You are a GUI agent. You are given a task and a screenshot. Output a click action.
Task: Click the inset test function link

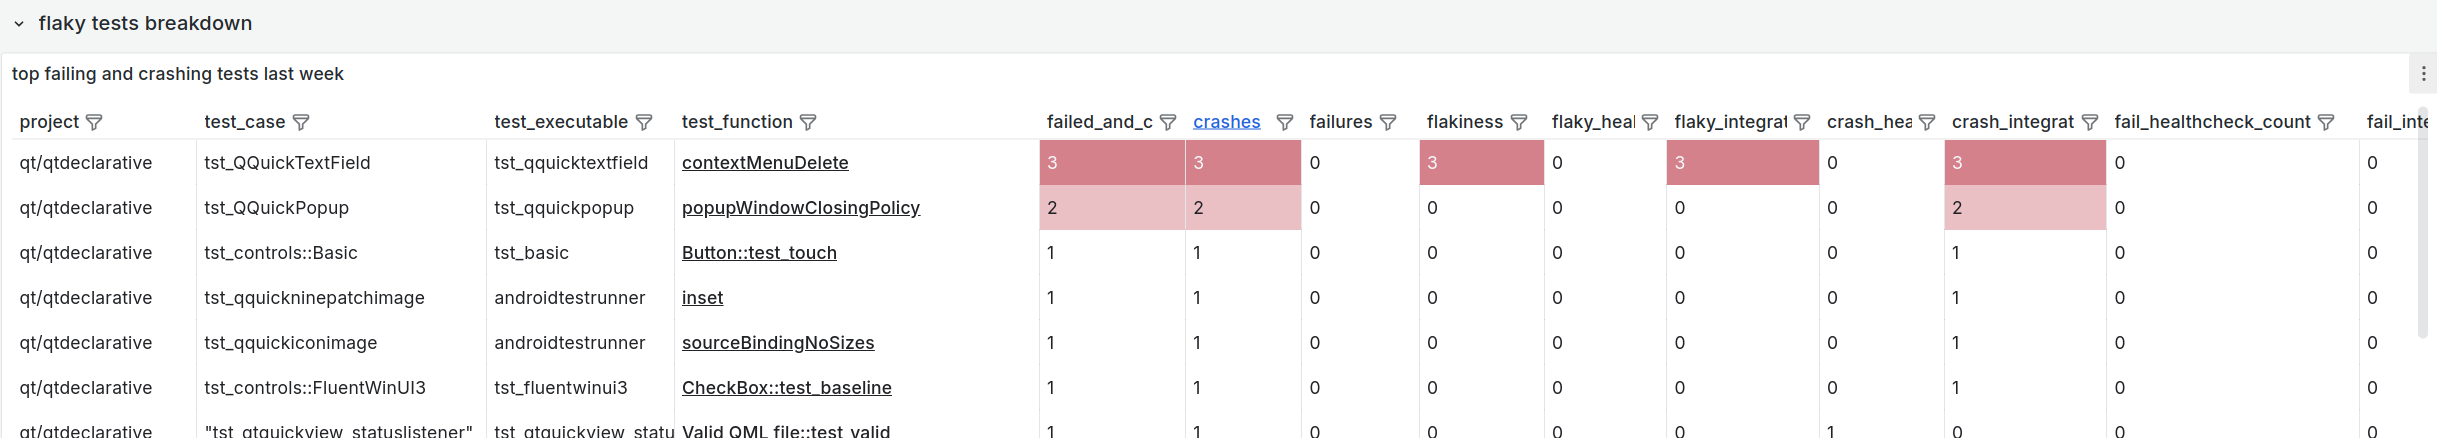pos(702,298)
